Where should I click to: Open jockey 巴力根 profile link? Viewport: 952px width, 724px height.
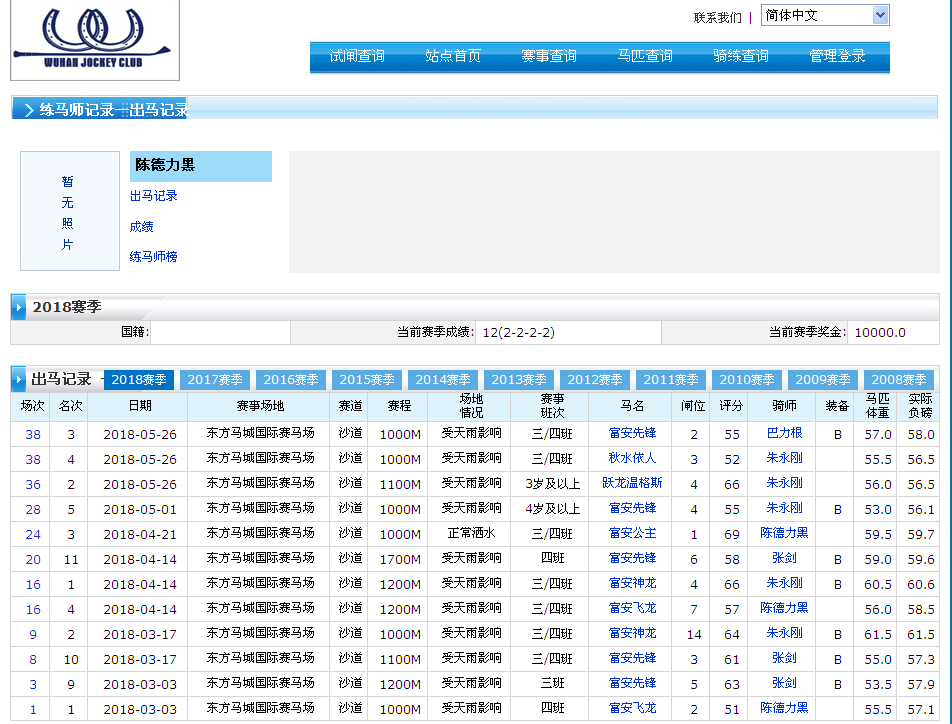tap(784, 433)
